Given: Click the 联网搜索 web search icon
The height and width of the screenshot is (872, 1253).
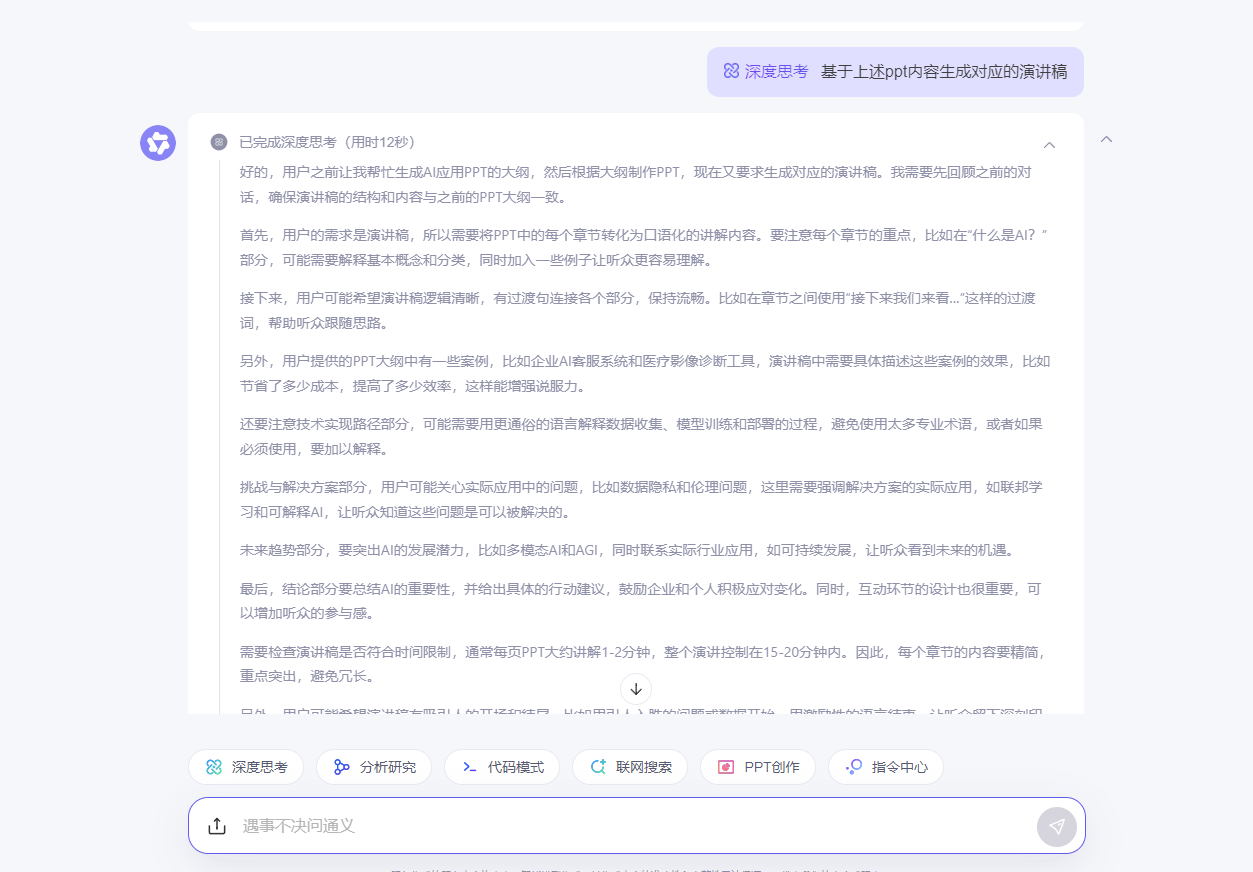Looking at the screenshot, I should 597,766.
